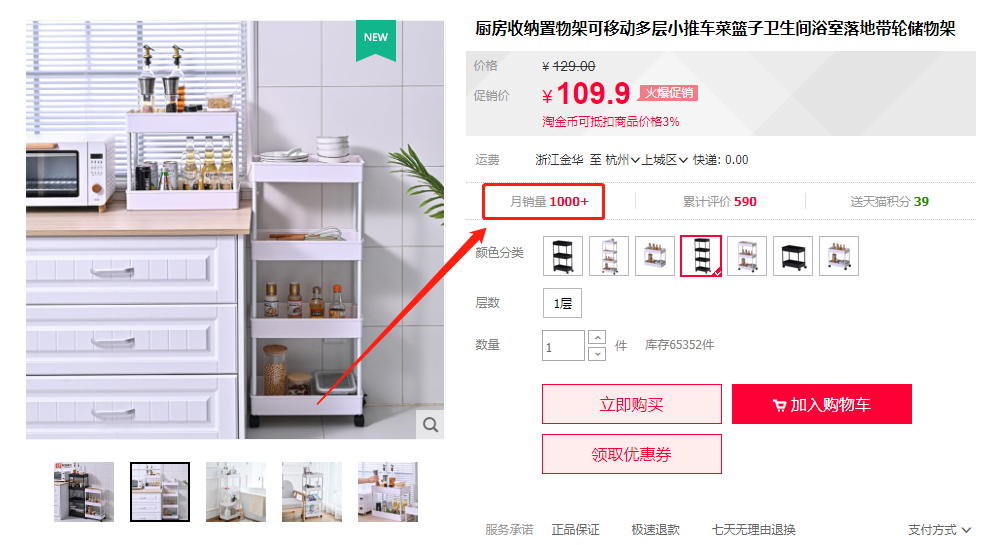Select the 1层 layer option
Image resolution: width=991 pixels, height=545 pixels.
[562, 303]
